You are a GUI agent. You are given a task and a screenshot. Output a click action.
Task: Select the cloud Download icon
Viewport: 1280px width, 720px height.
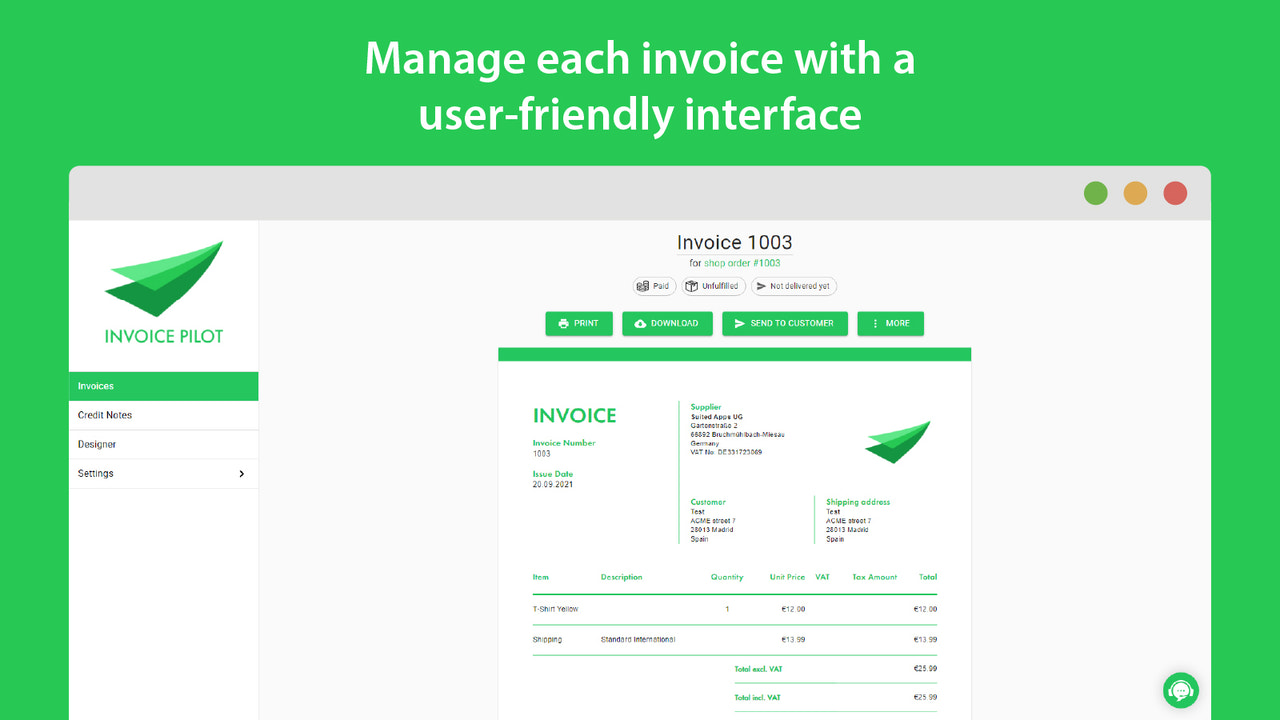(640, 323)
